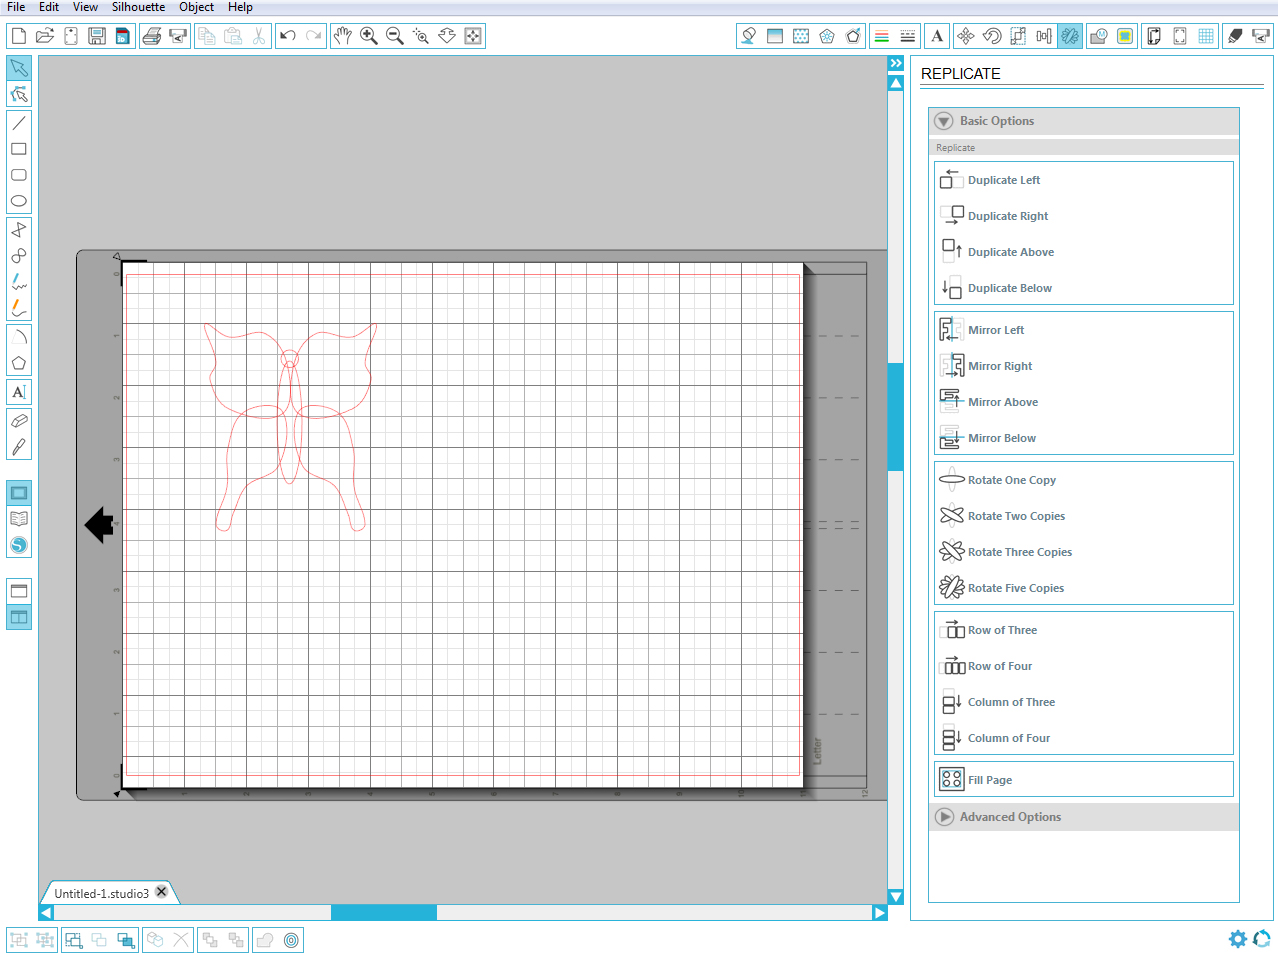1278x958 pixels.
Task: Switch to the Untitled-1.studio3 tab
Action: pos(101,894)
